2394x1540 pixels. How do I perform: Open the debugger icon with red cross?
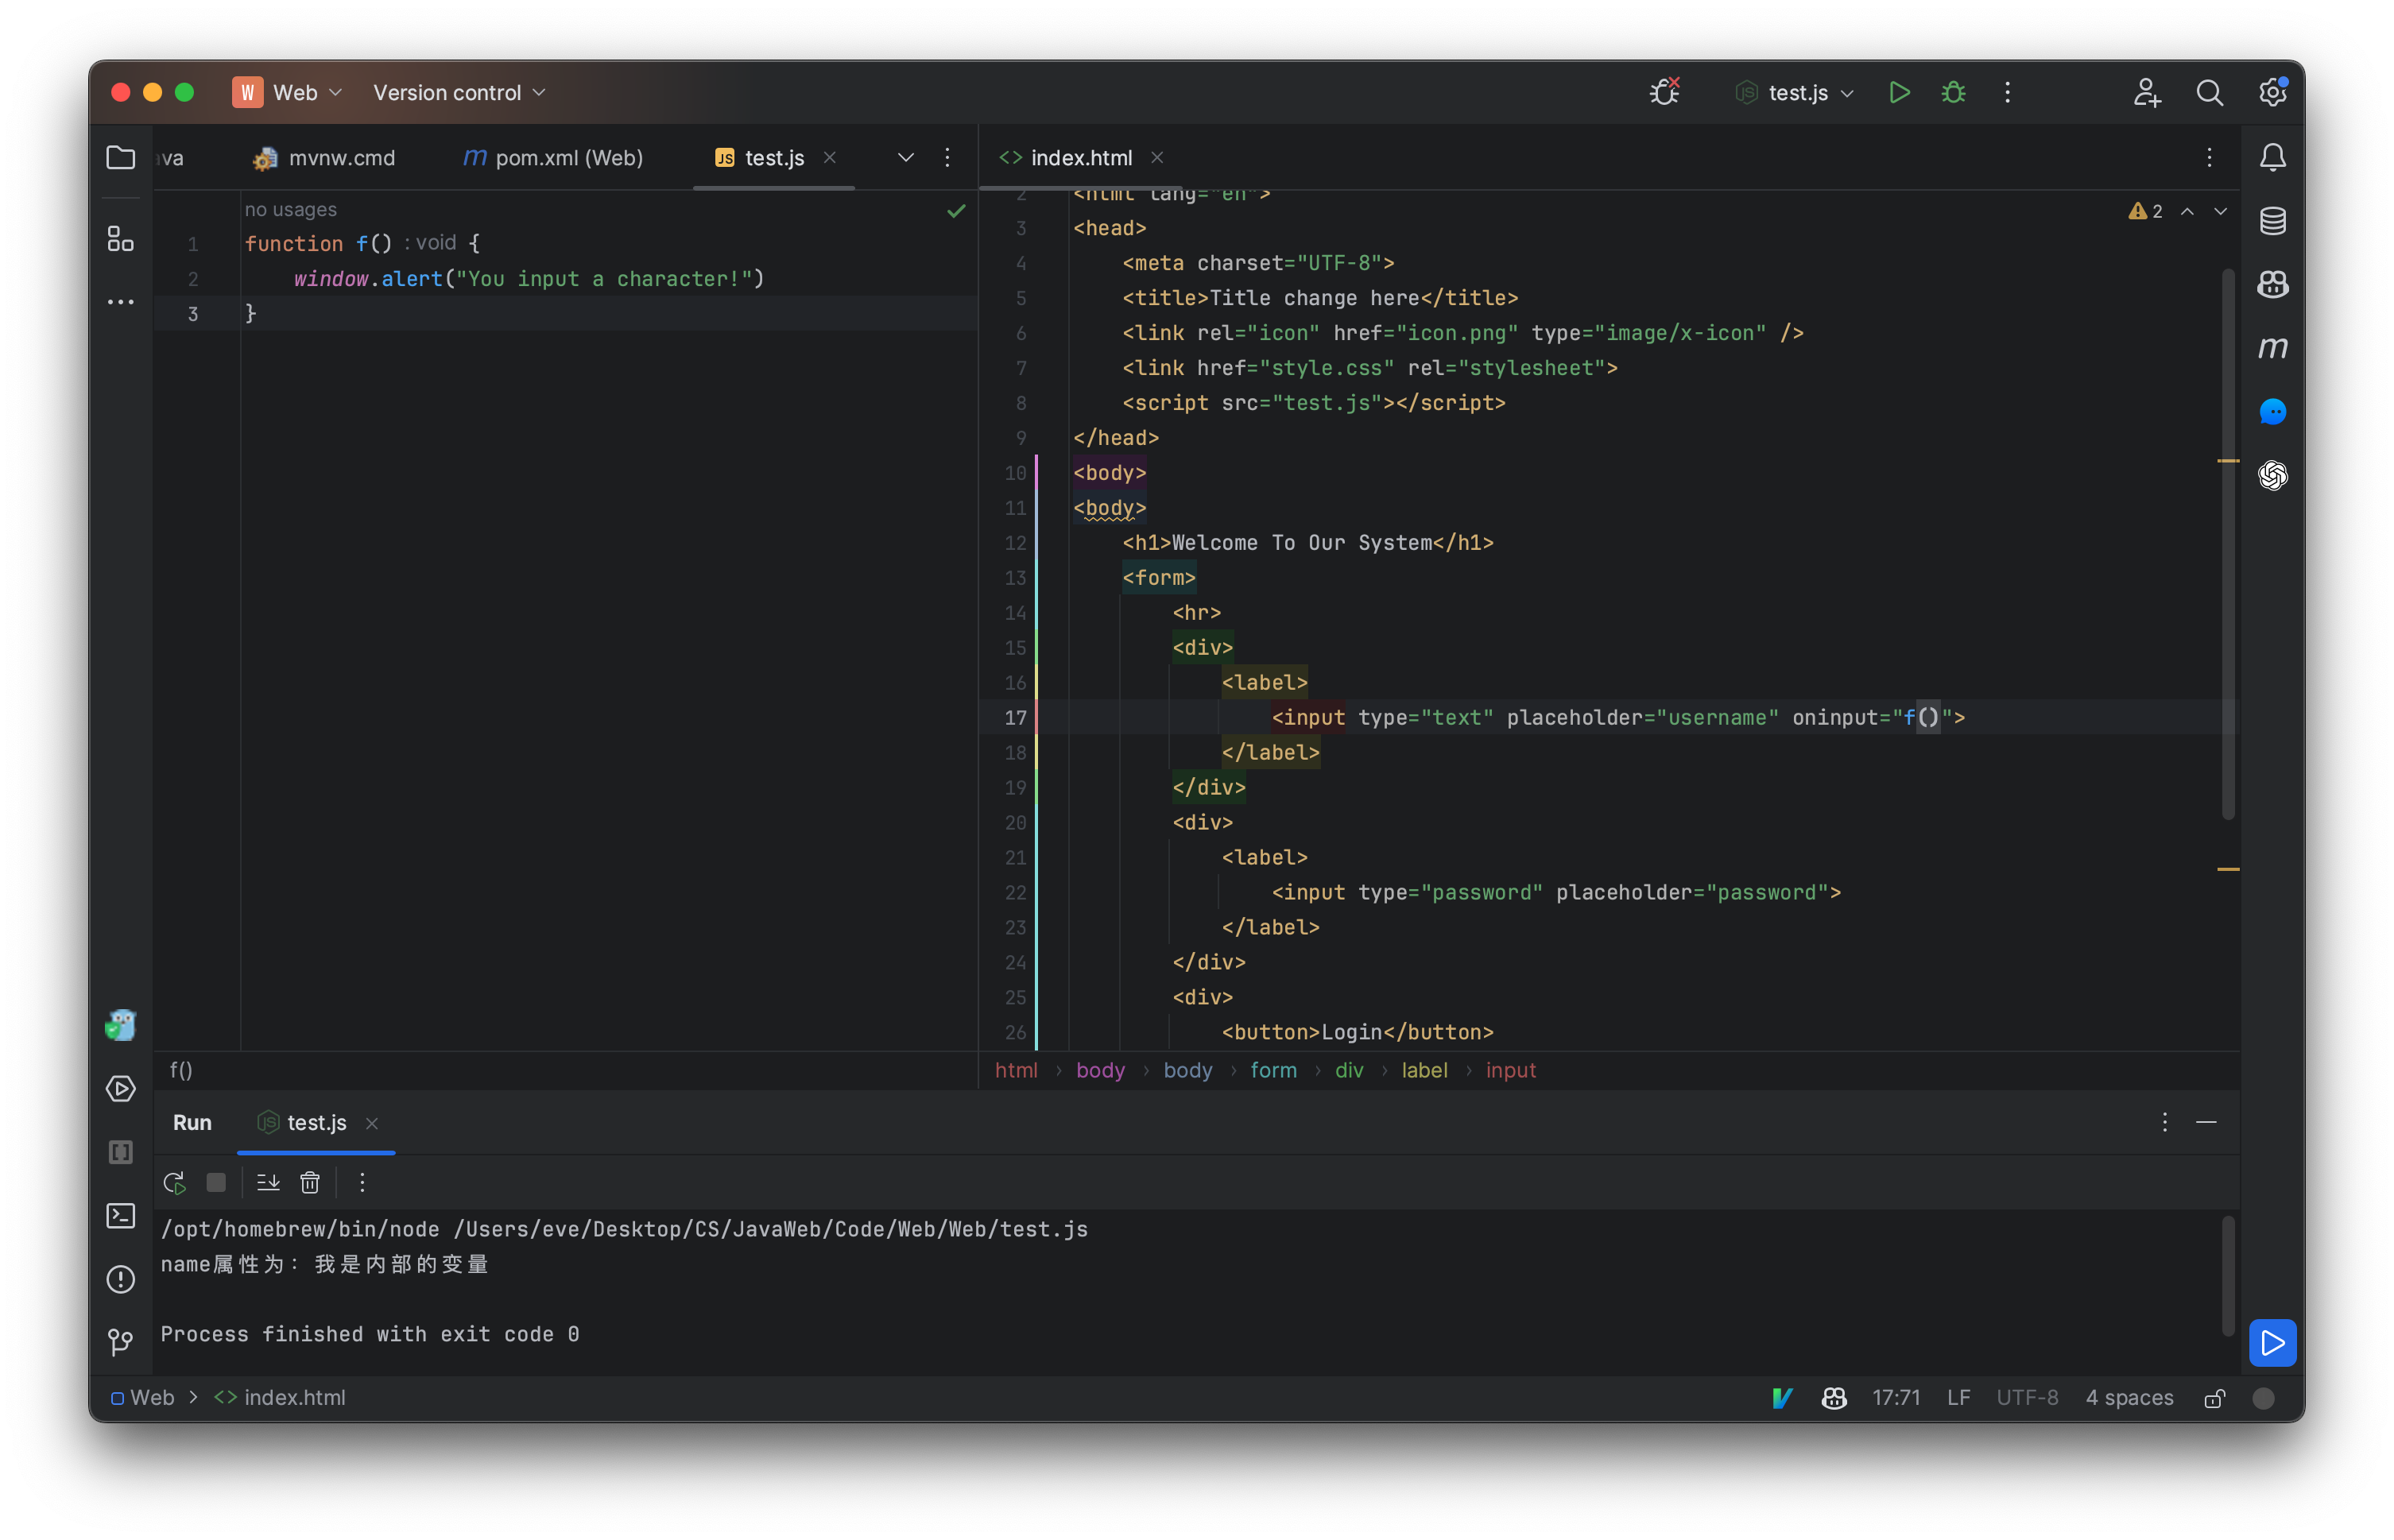click(1665, 92)
